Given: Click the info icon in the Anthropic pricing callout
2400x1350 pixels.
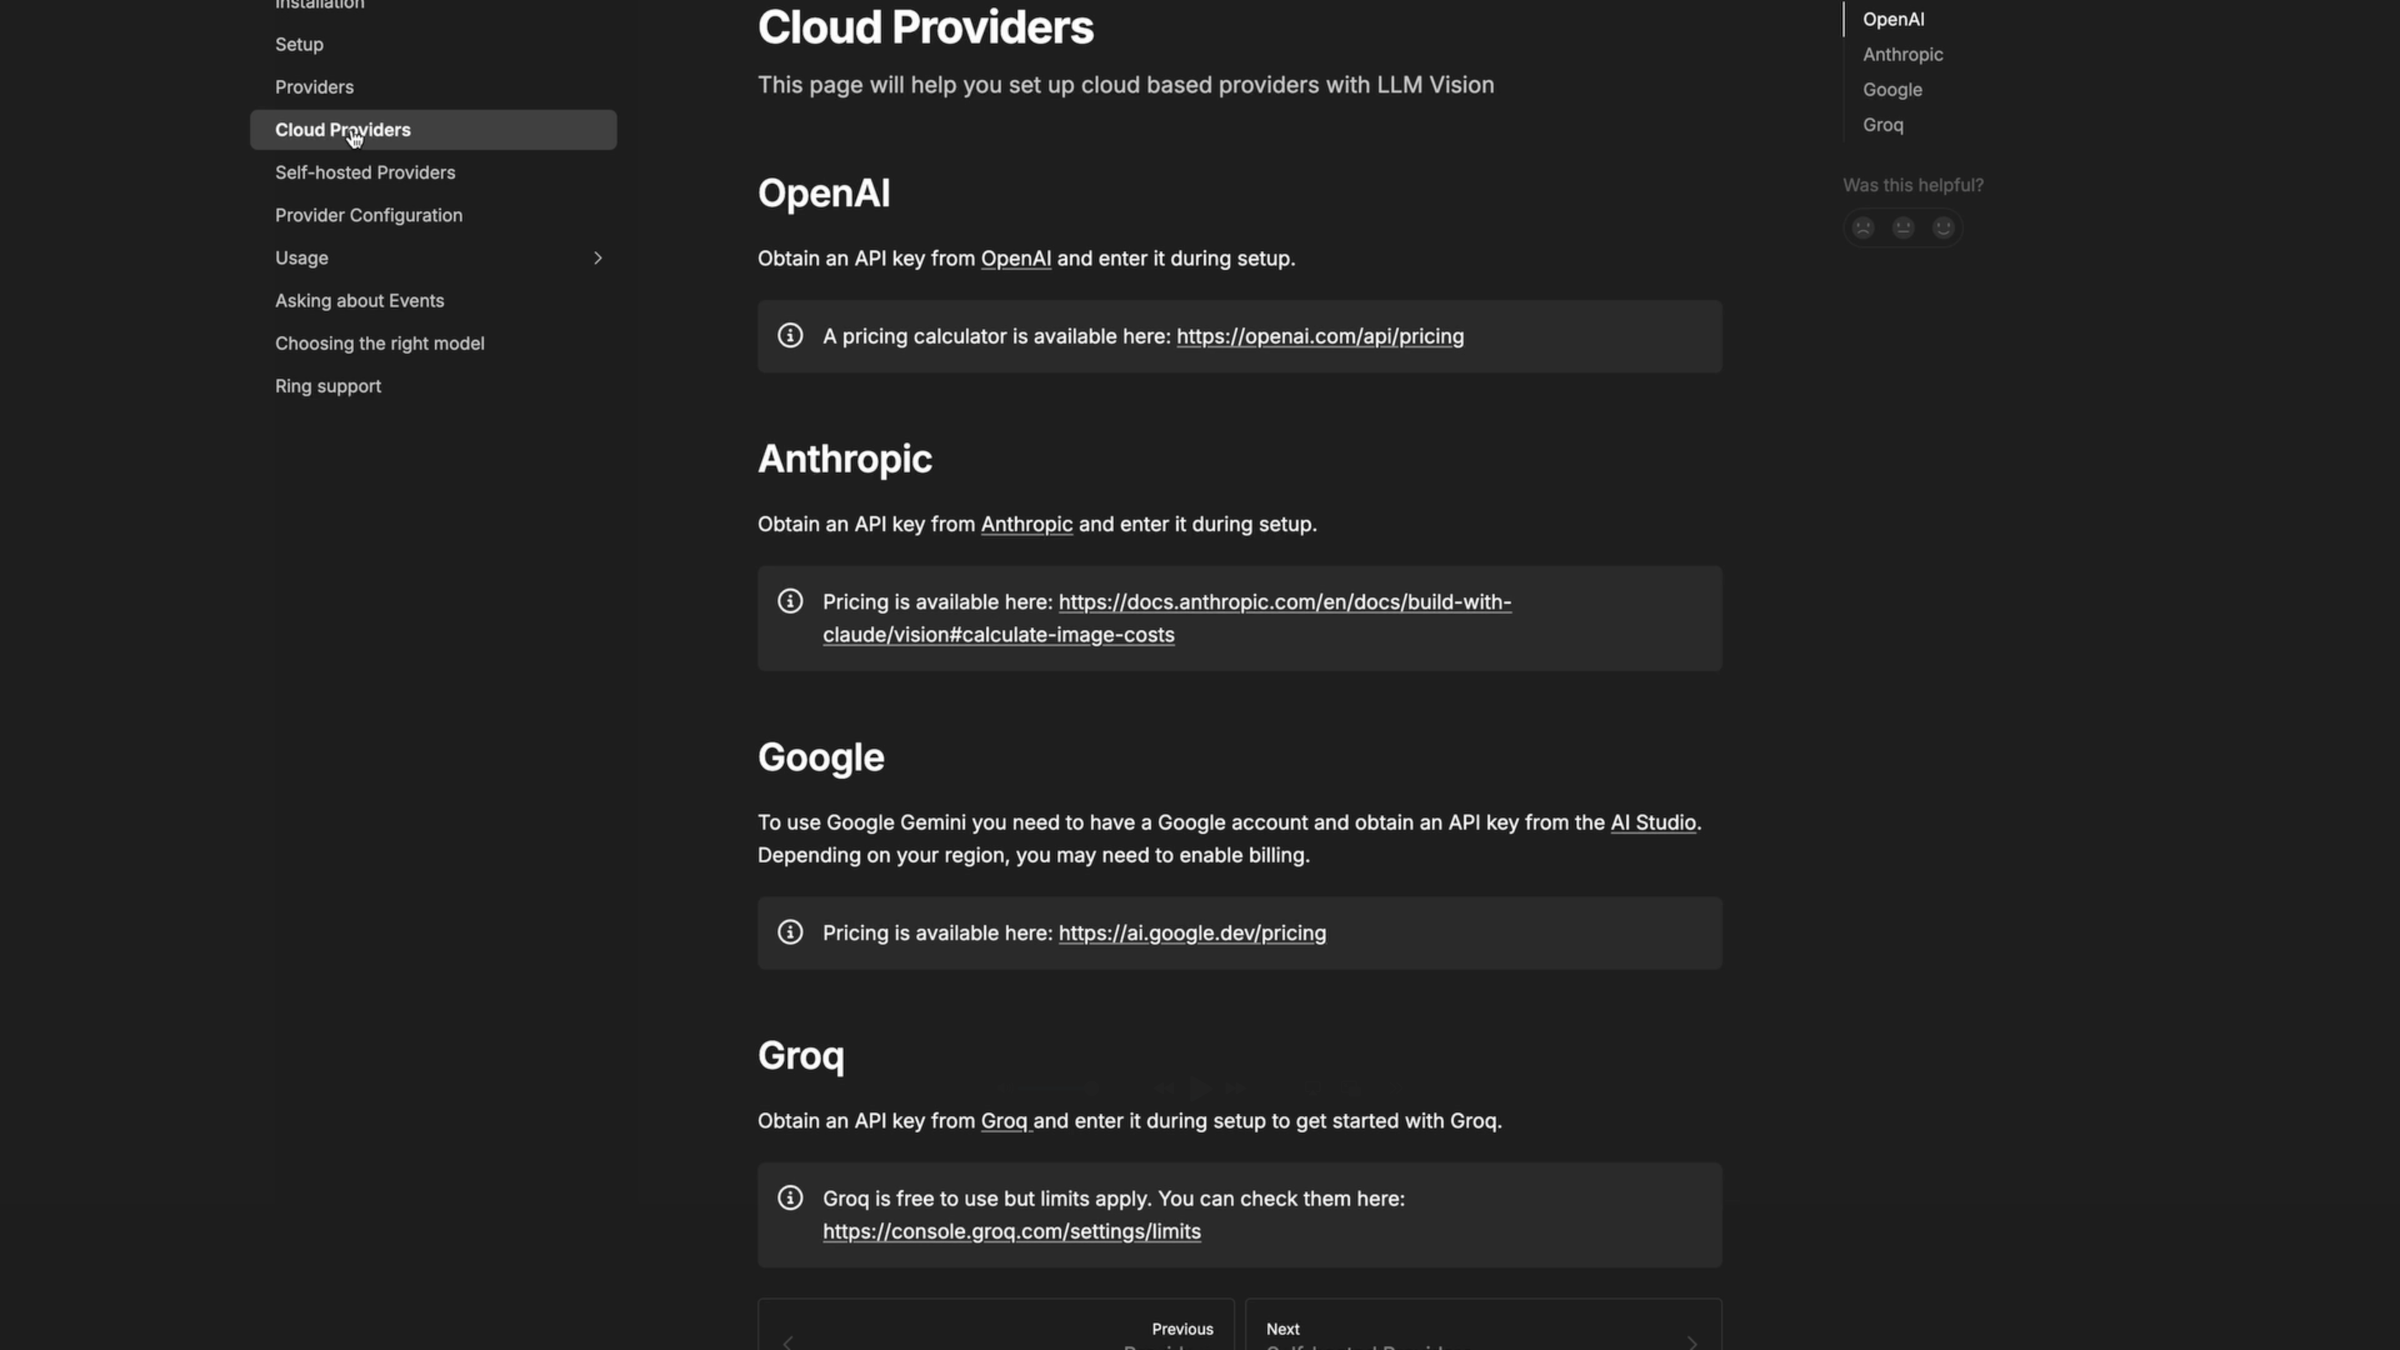Looking at the screenshot, I should coord(790,601).
